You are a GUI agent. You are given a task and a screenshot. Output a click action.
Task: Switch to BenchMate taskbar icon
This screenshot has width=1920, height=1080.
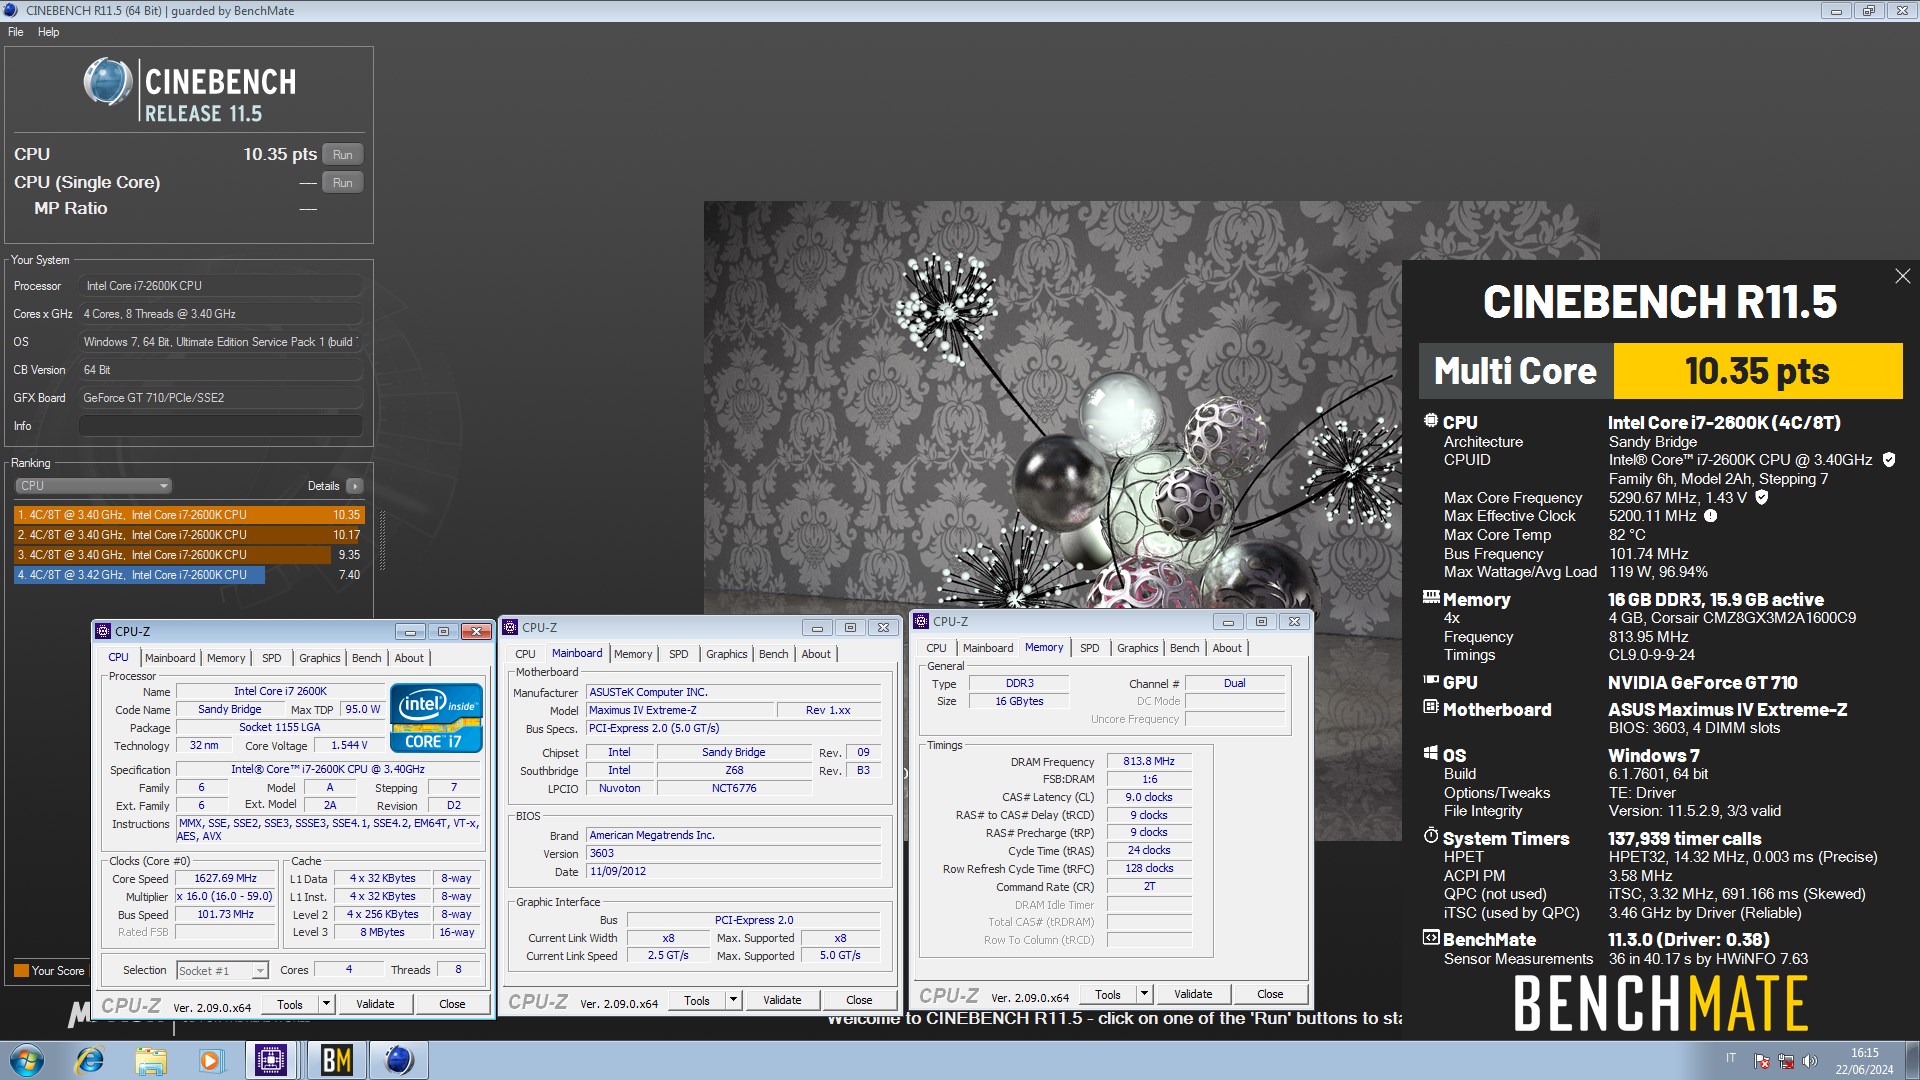coord(336,1060)
